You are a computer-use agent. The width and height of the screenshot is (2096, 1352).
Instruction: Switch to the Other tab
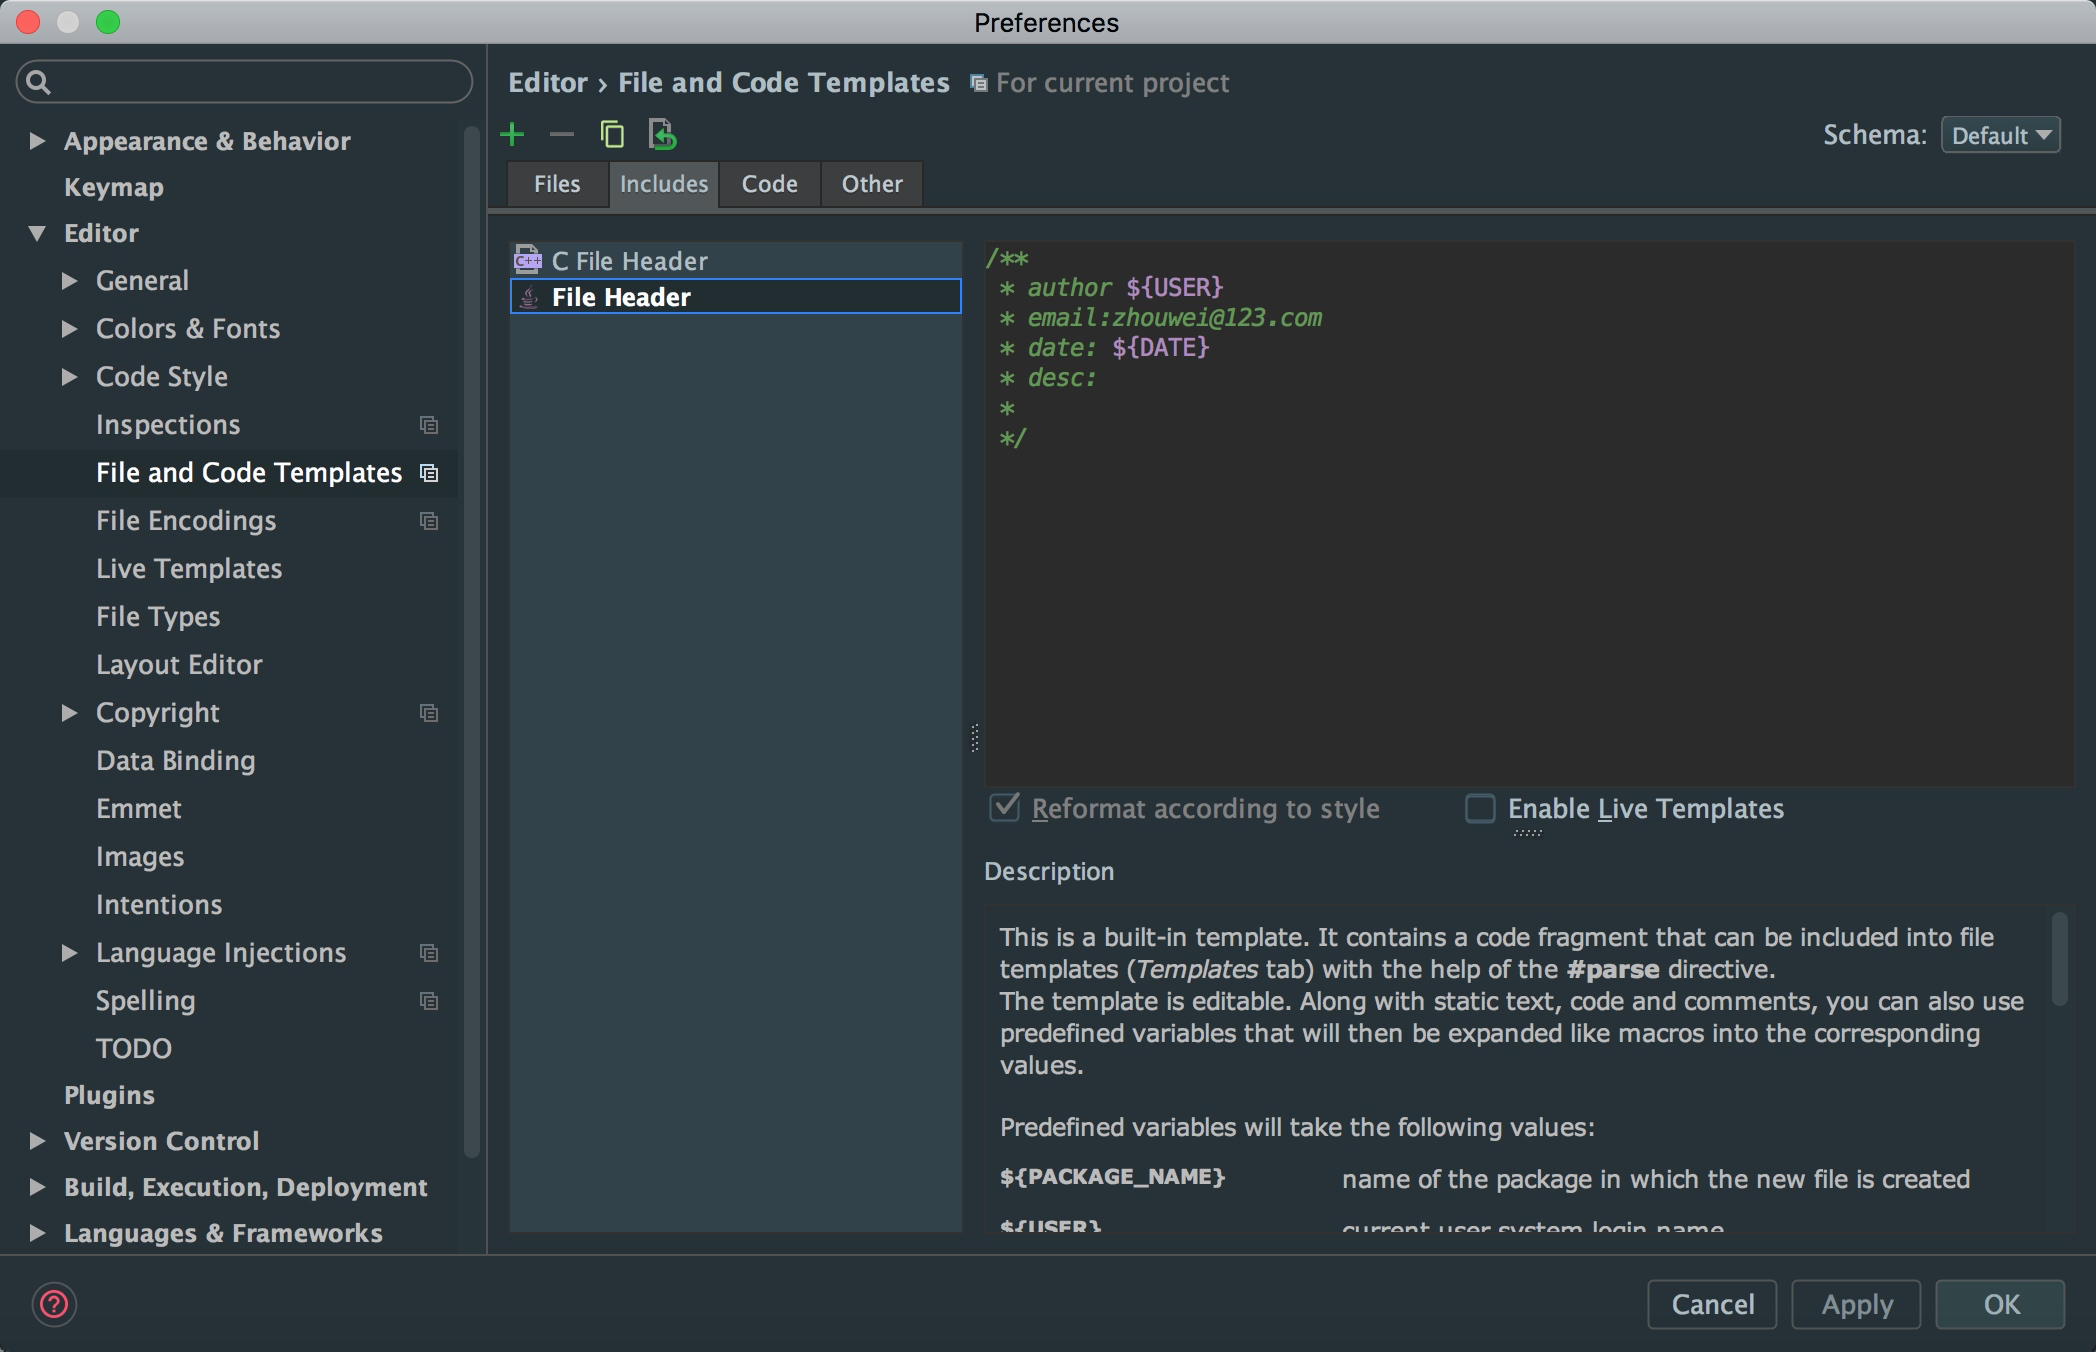tap(872, 184)
